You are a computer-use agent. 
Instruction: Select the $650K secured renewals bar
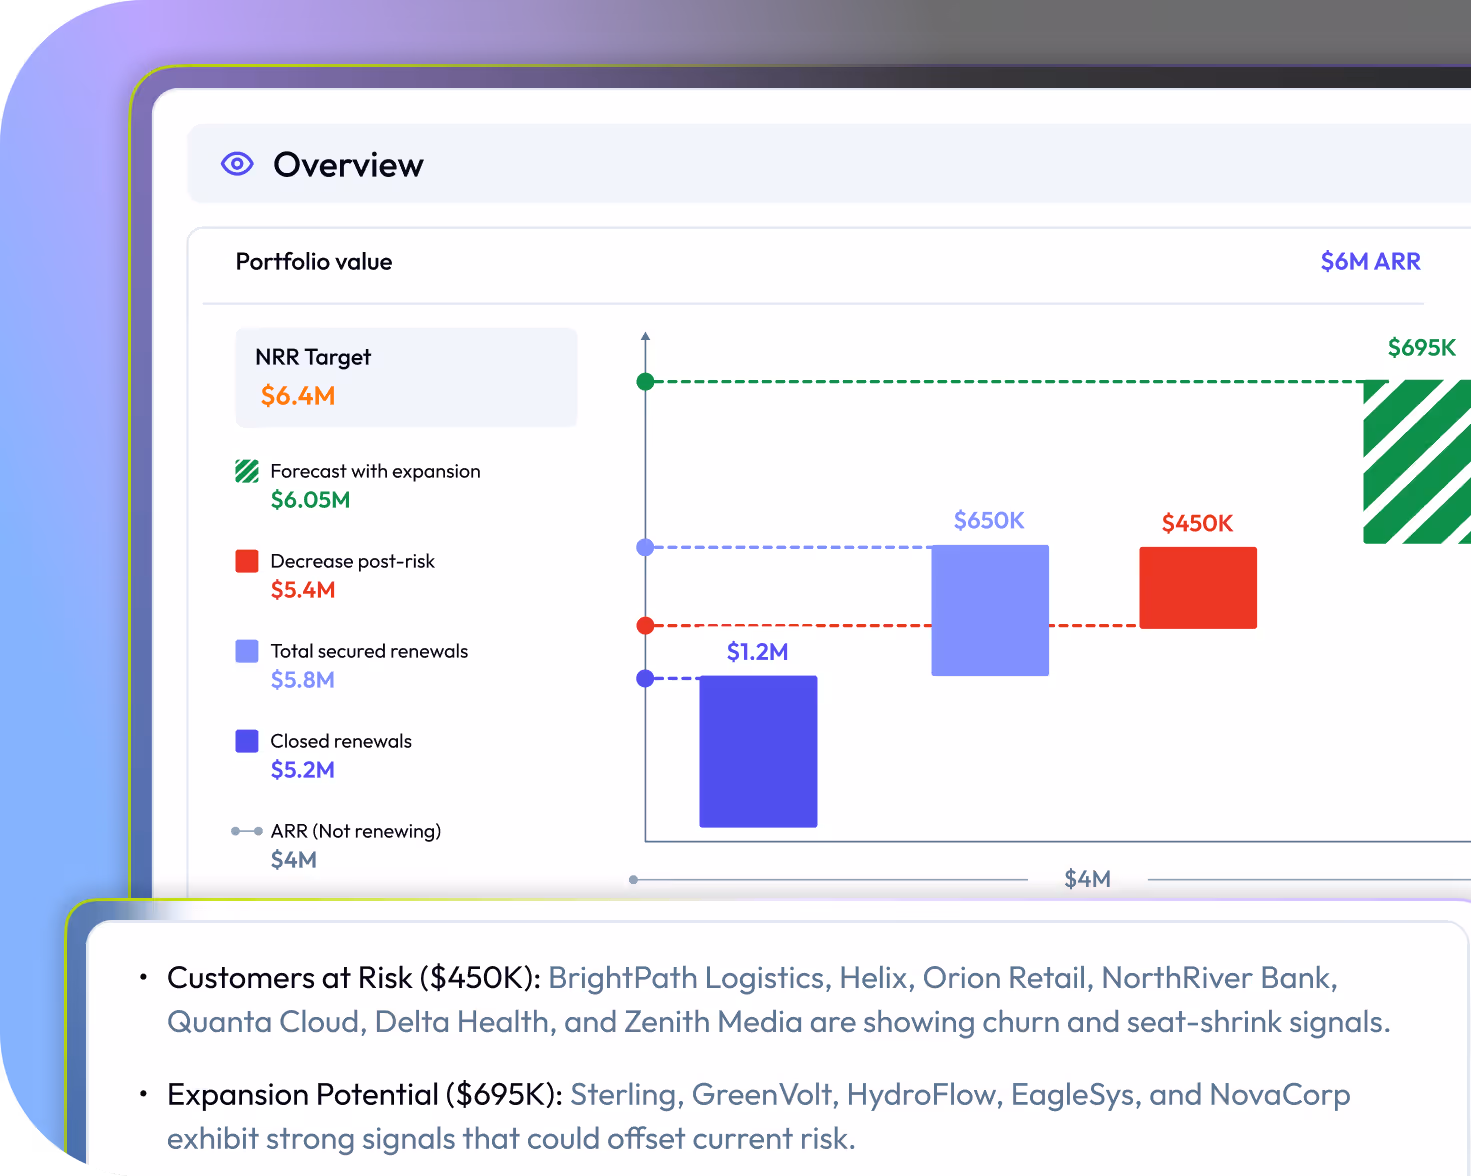click(x=989, y=610)
